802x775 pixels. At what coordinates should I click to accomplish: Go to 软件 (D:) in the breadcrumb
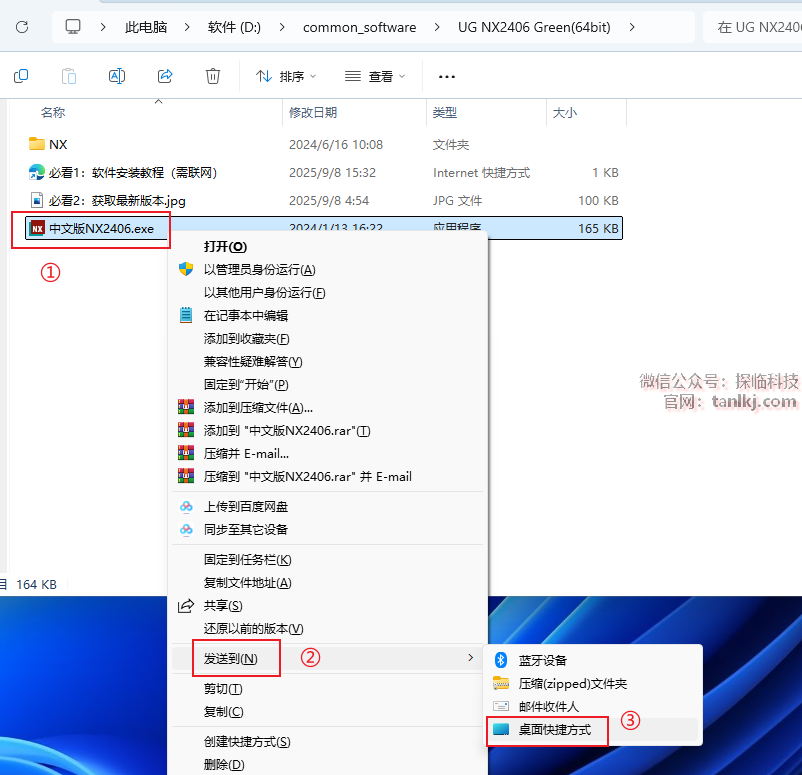pos(234,27)
